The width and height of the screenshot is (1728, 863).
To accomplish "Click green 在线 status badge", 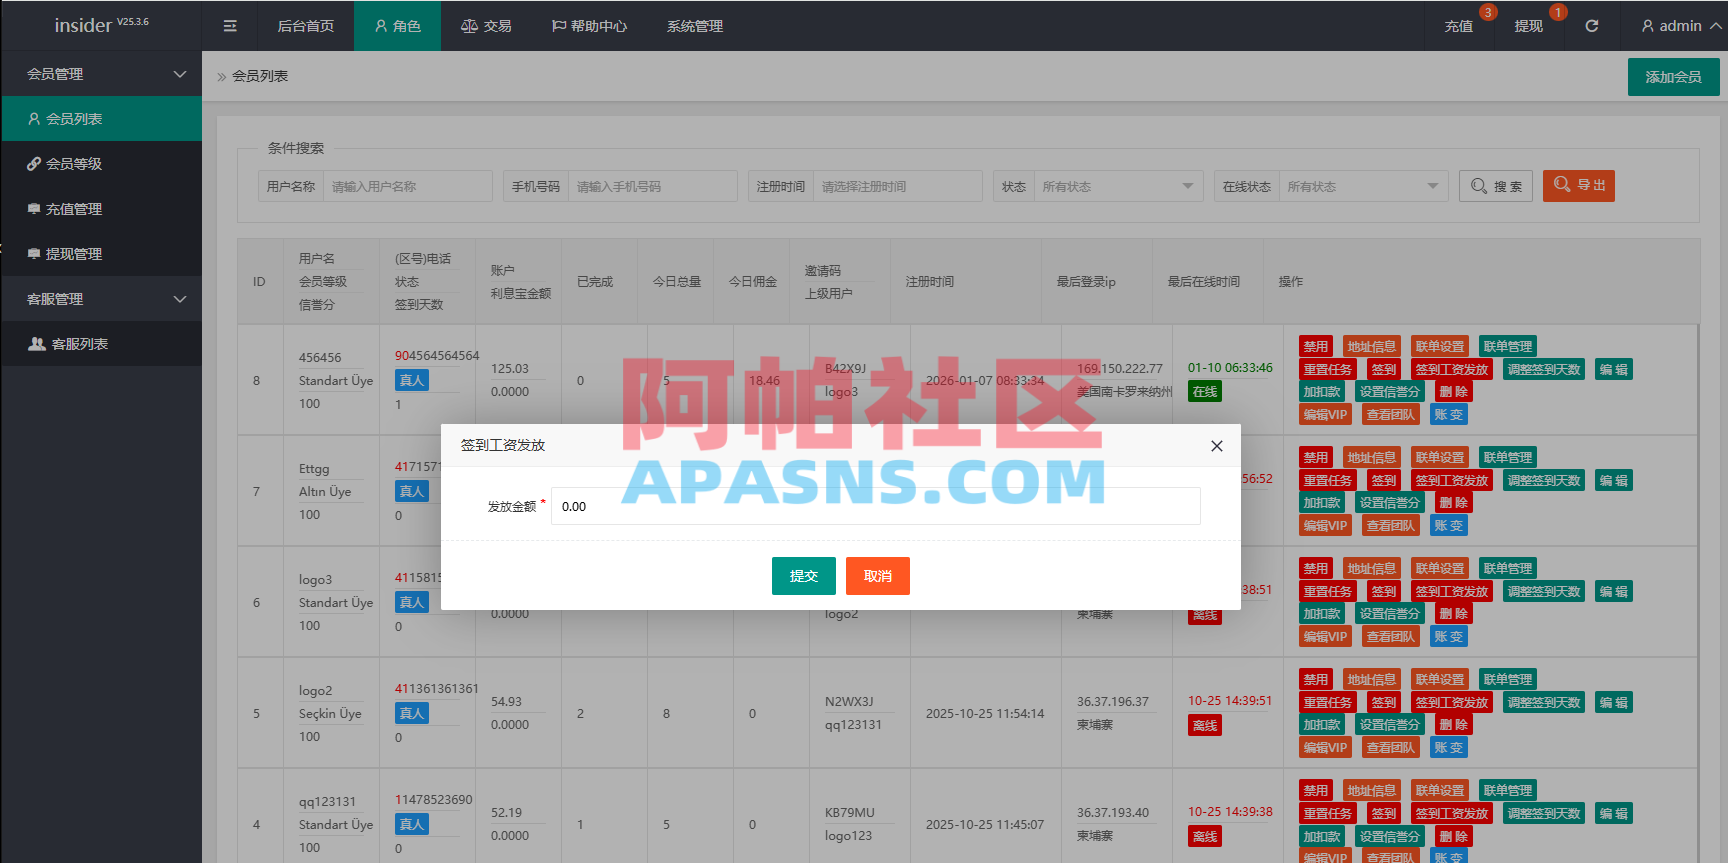I will pyautogui.click(x=1205, y=392).
